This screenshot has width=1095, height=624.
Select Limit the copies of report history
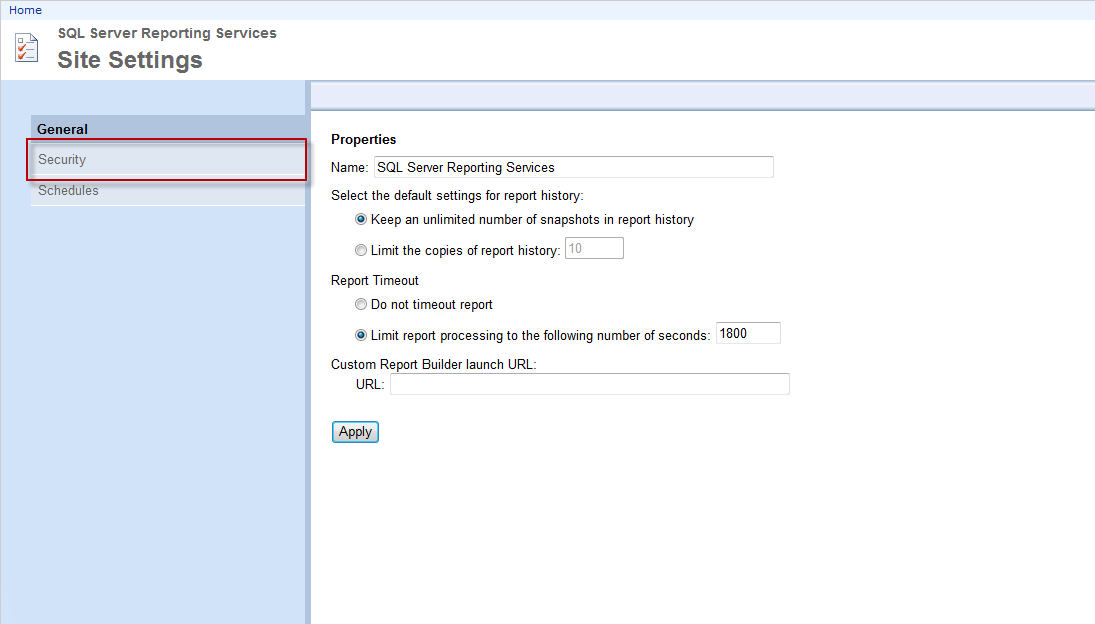(360, 250)
